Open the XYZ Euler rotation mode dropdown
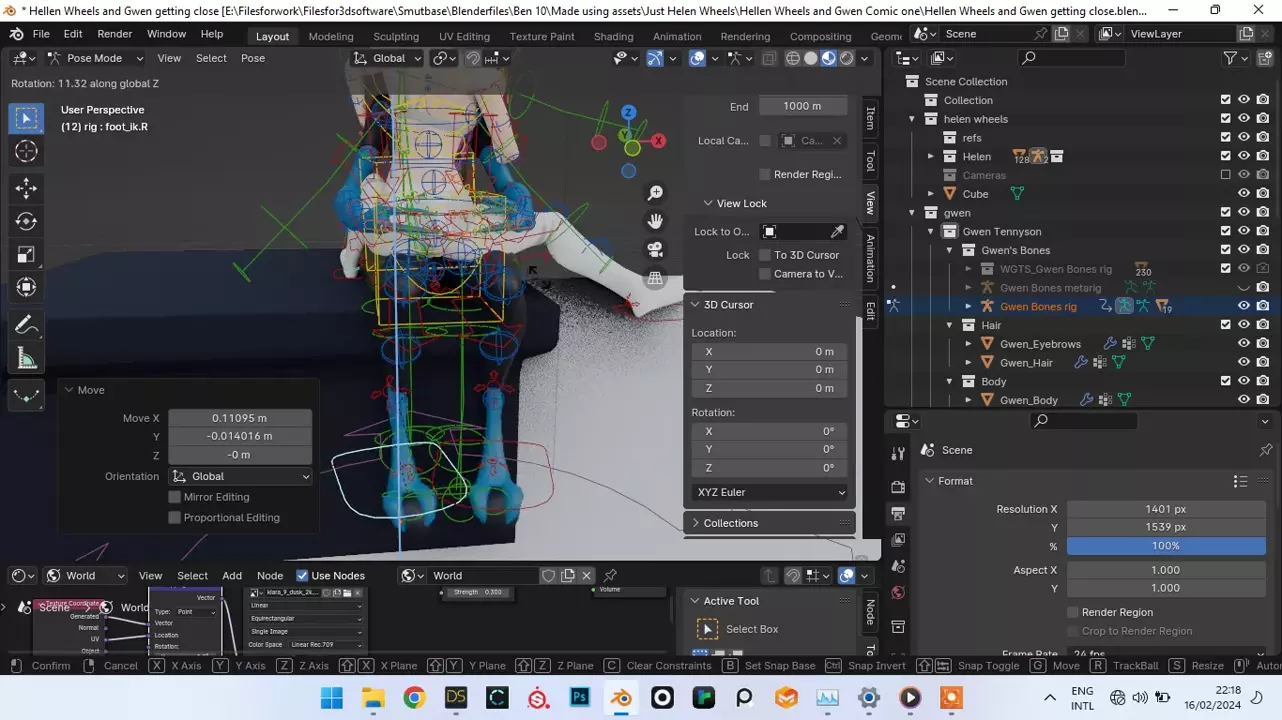The height and width of the screenshot is (720, 1282). 769,492
